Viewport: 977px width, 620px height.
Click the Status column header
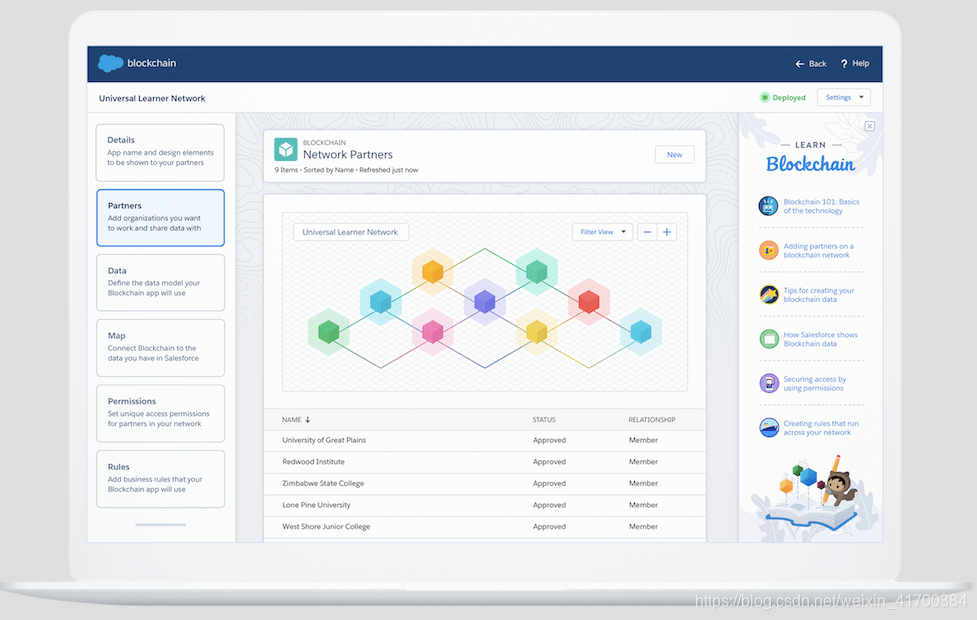click(544, 419)
